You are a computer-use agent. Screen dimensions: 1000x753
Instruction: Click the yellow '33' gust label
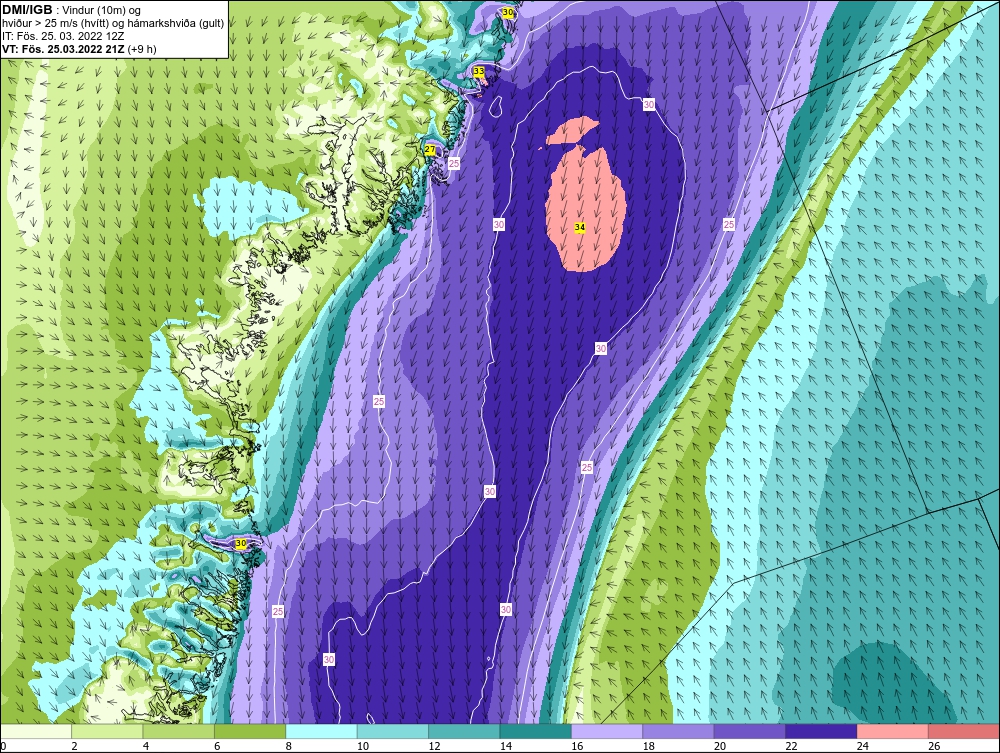click(x=479, y=71)
